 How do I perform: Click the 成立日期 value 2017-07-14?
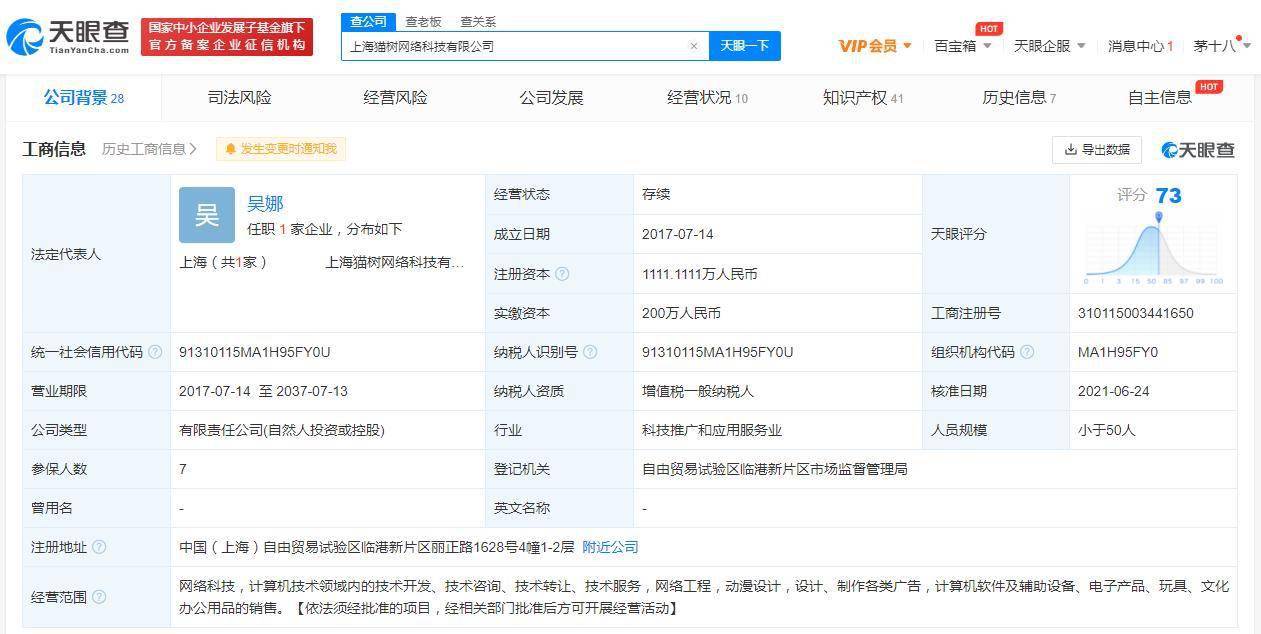(x=676, y=234)
